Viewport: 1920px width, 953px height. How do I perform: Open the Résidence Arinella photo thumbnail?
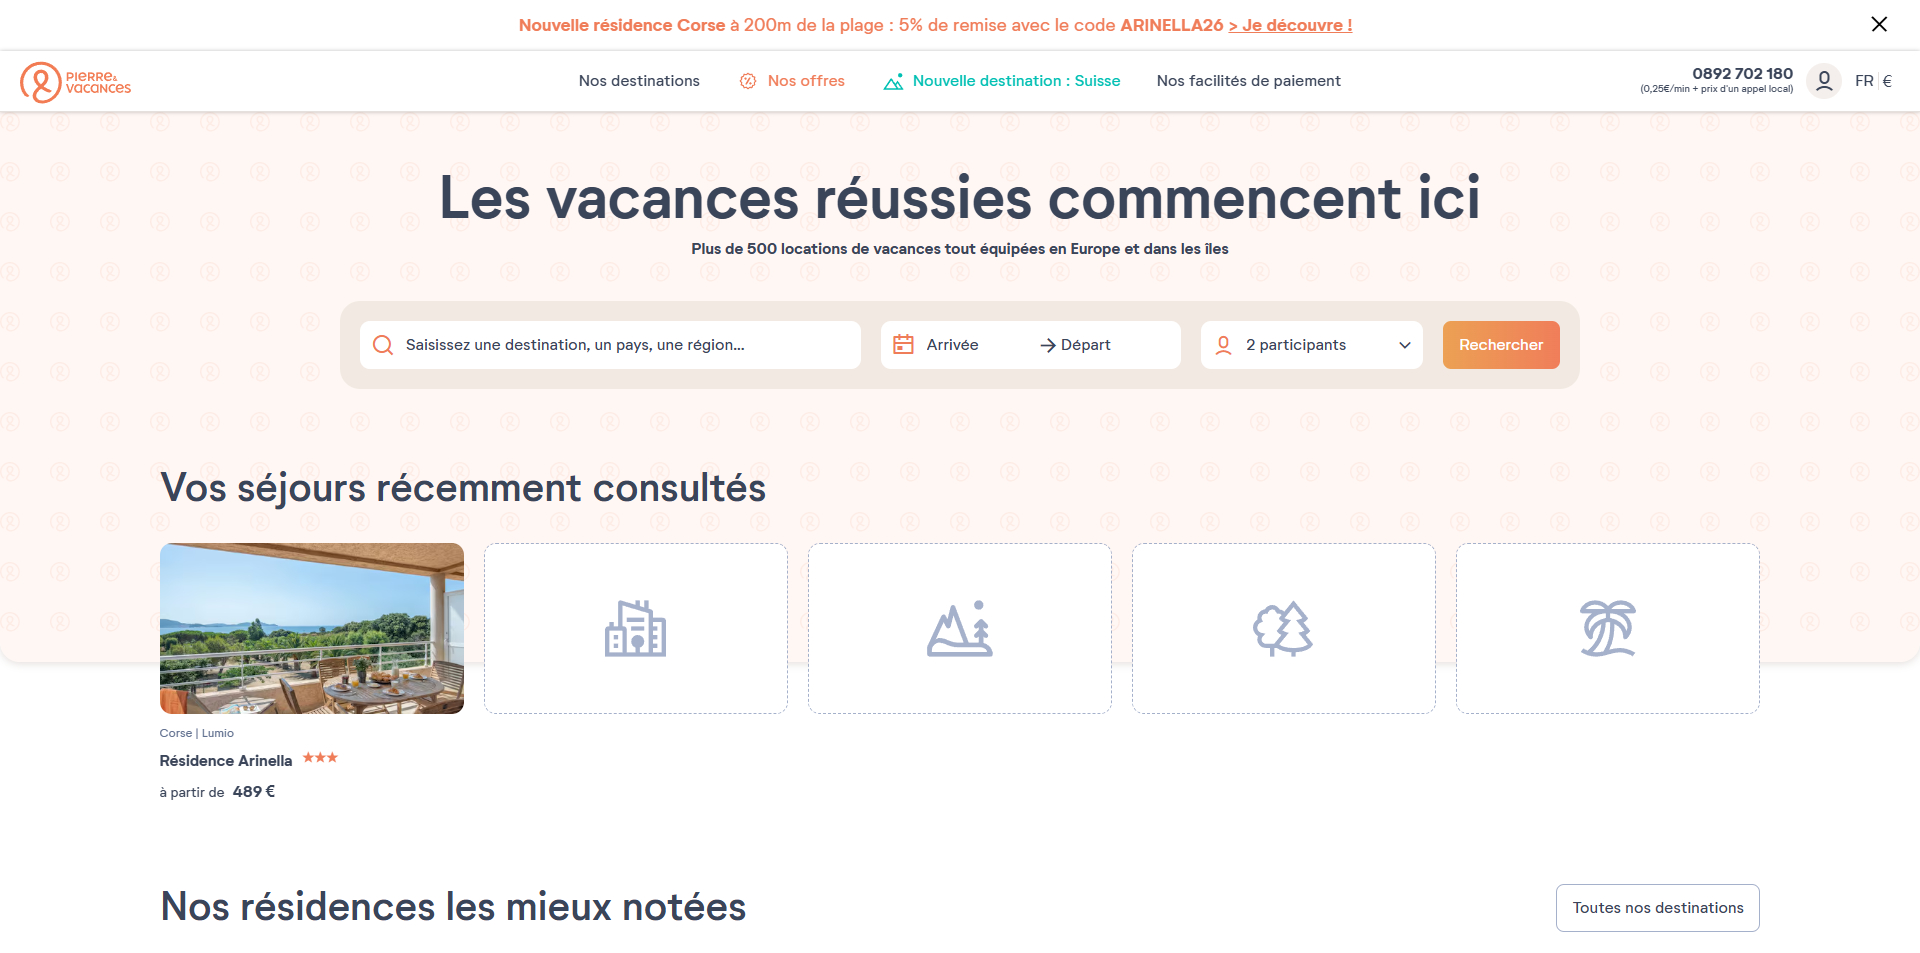312,628
